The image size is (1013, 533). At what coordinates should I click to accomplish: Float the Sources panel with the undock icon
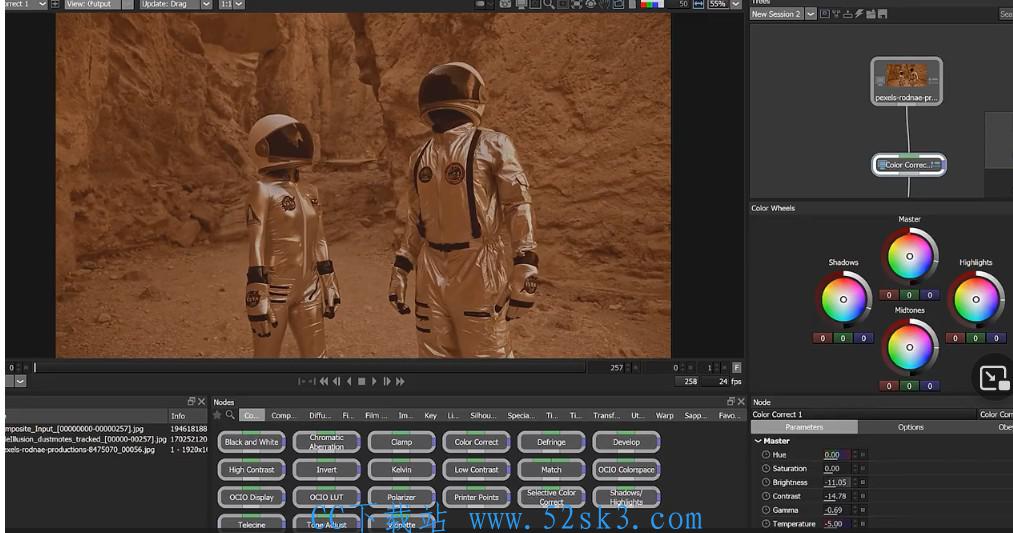pos(191,401)
